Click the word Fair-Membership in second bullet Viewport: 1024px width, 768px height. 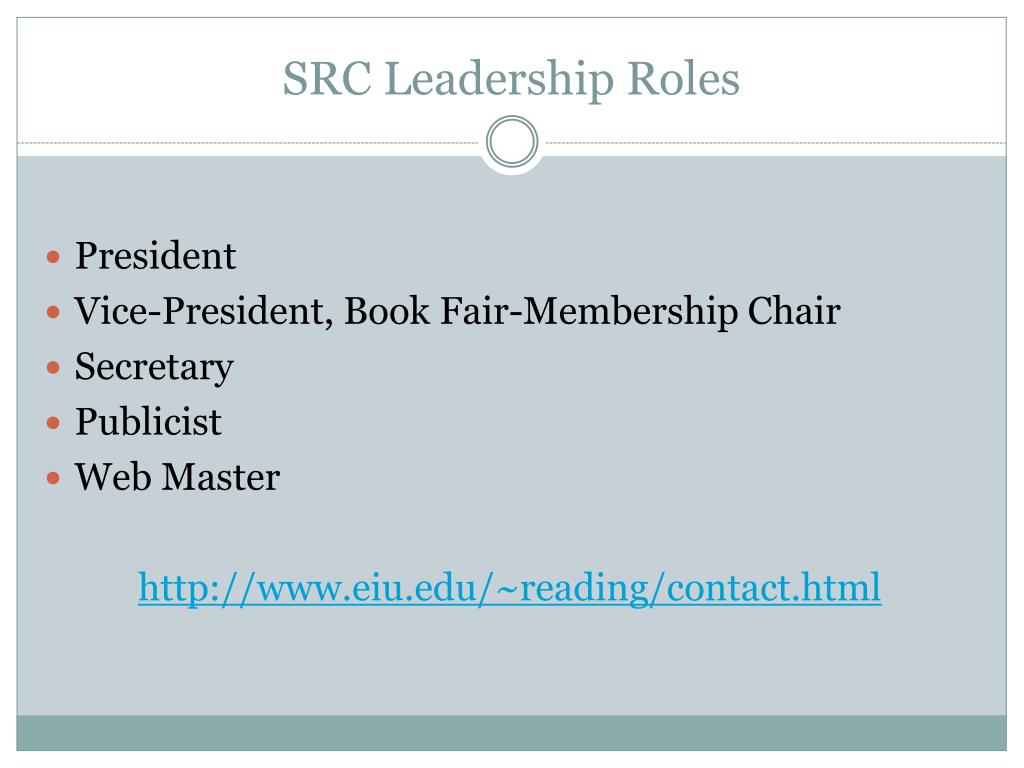click(x=588, y=311)
